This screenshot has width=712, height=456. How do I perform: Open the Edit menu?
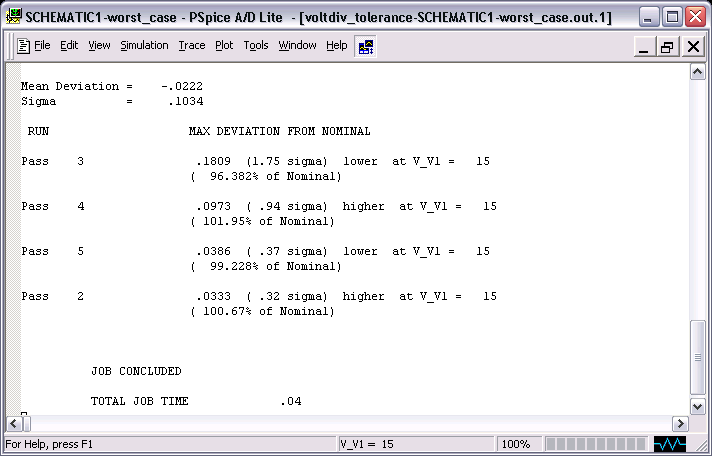[x=69, y=45]
